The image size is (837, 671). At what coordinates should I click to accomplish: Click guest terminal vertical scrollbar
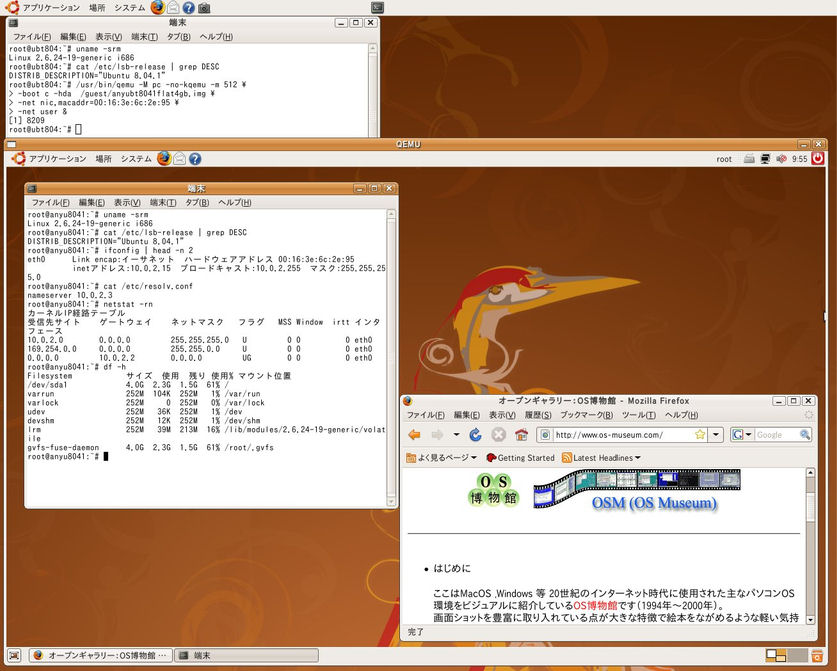click(x=391, y=358)
